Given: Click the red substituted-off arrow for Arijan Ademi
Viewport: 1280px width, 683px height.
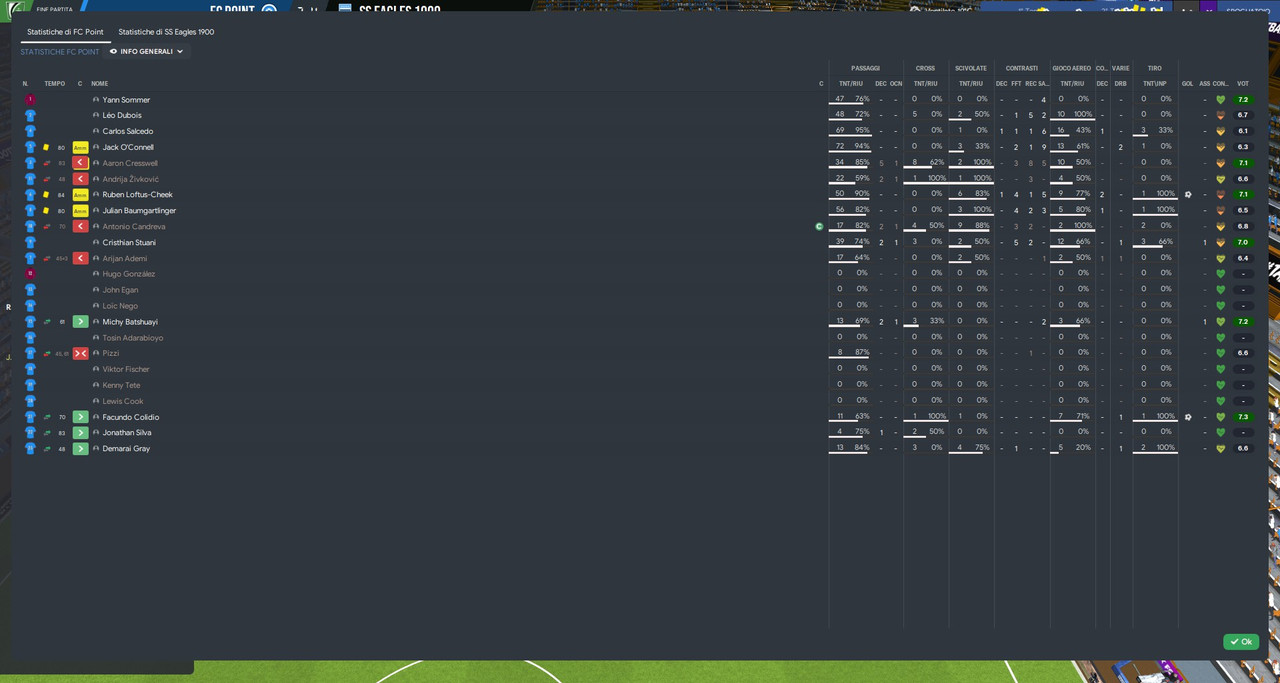Looking at the screenshot, I should pyautogui.click(x=80, y=259).
